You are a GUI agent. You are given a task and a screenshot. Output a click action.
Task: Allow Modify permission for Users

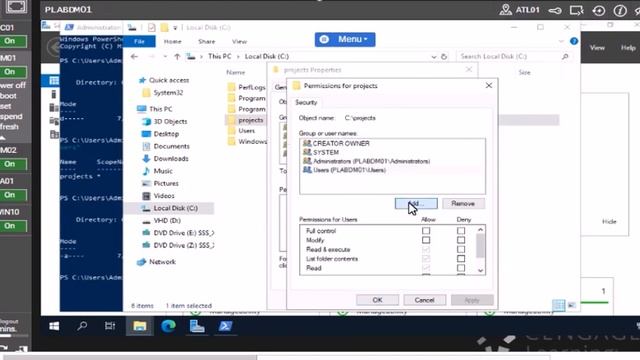click(x=426, y=240)
